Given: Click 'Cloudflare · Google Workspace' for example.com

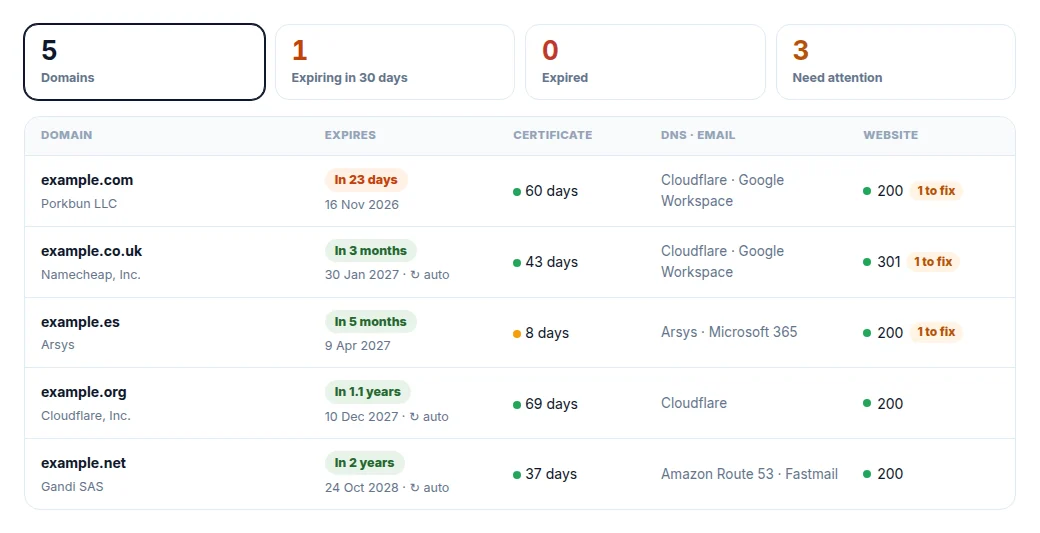Looking at the screenshot, I should (722, 191).
